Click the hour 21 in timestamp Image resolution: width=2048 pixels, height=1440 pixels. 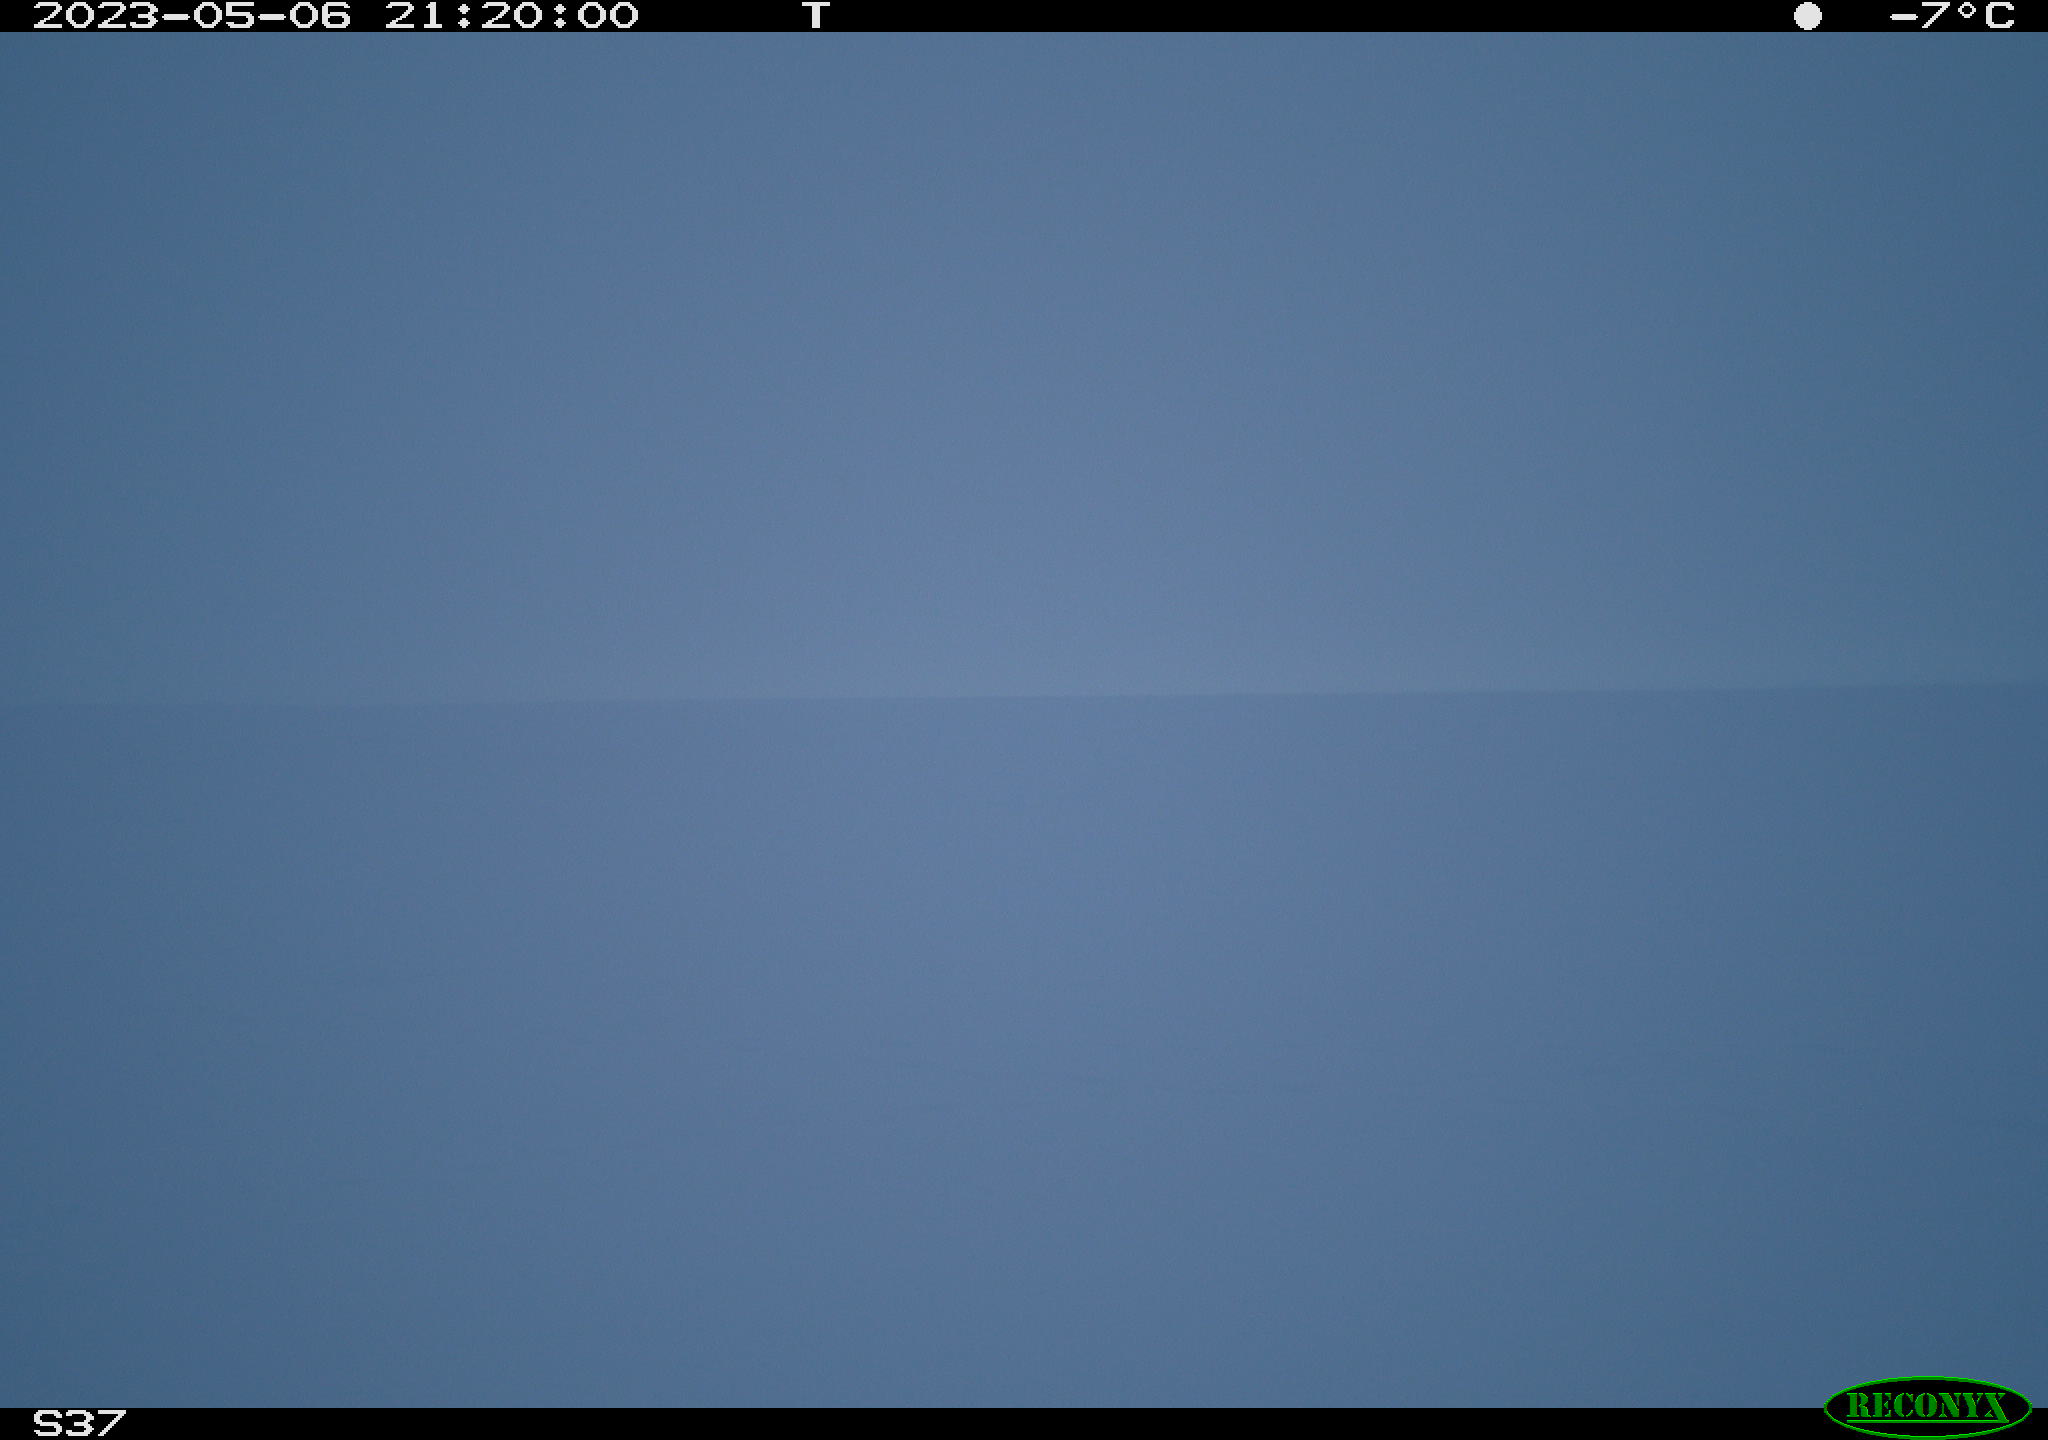[x=415, y=16]
